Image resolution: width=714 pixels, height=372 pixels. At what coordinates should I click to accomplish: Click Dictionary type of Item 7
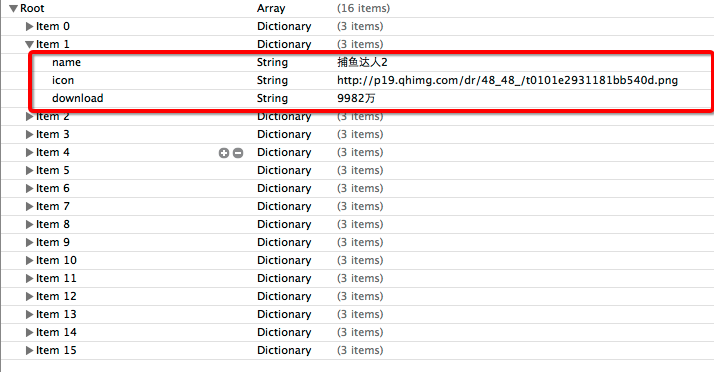coord(284,206)
